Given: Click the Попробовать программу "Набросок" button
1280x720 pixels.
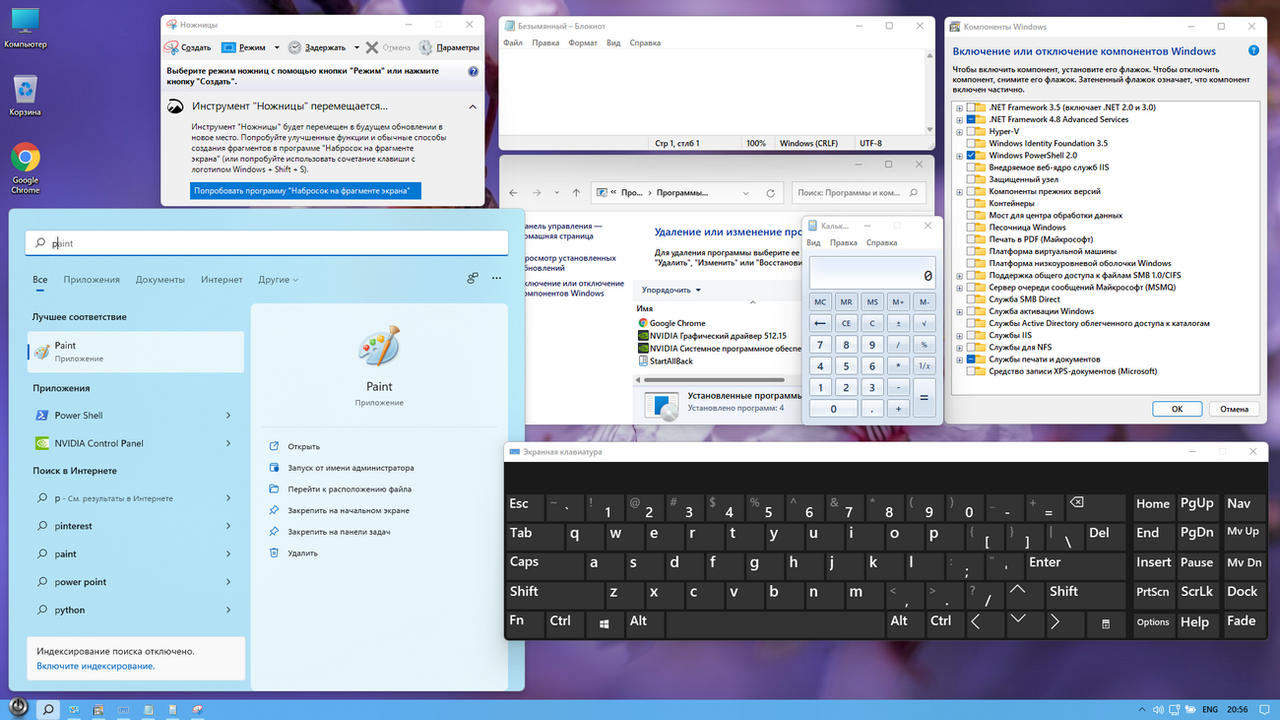Looking at the screenshot, I should [x=306, y=190].
